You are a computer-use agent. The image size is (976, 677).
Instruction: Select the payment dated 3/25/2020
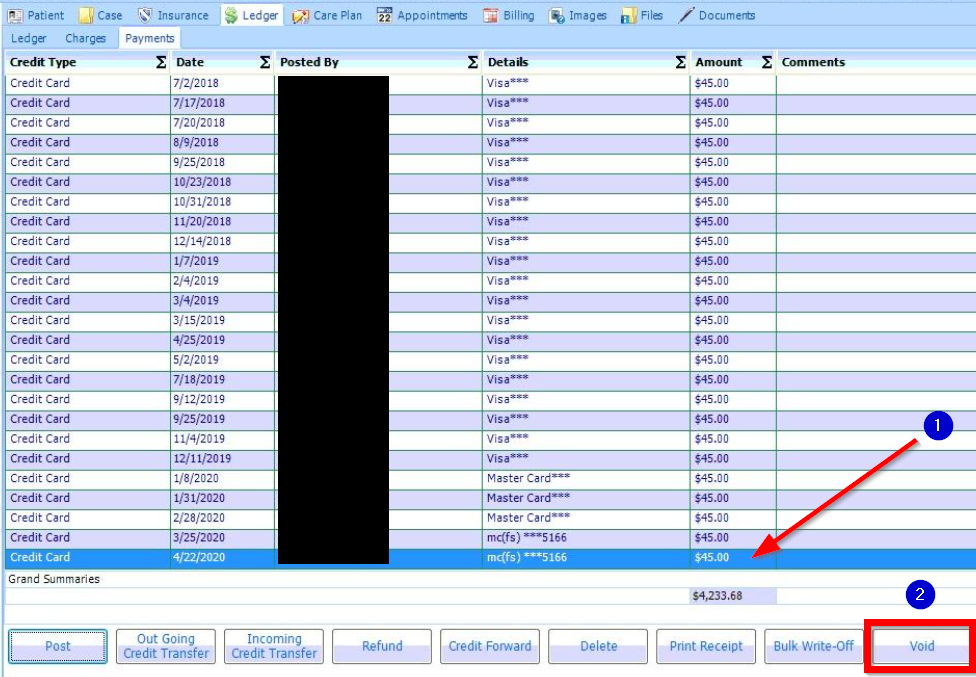click(490, 538)
